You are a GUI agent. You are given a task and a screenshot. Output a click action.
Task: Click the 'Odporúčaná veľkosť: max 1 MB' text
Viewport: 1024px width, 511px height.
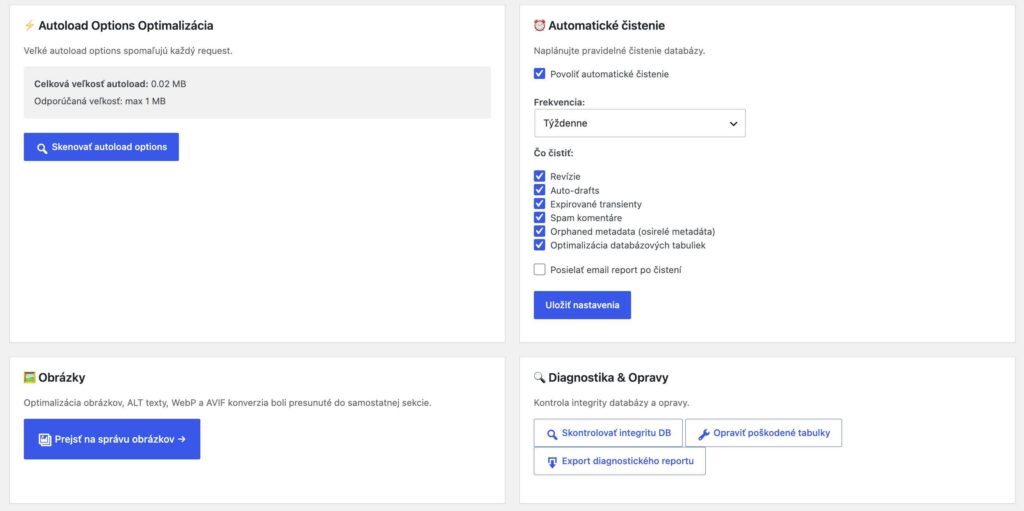[100, 101]
